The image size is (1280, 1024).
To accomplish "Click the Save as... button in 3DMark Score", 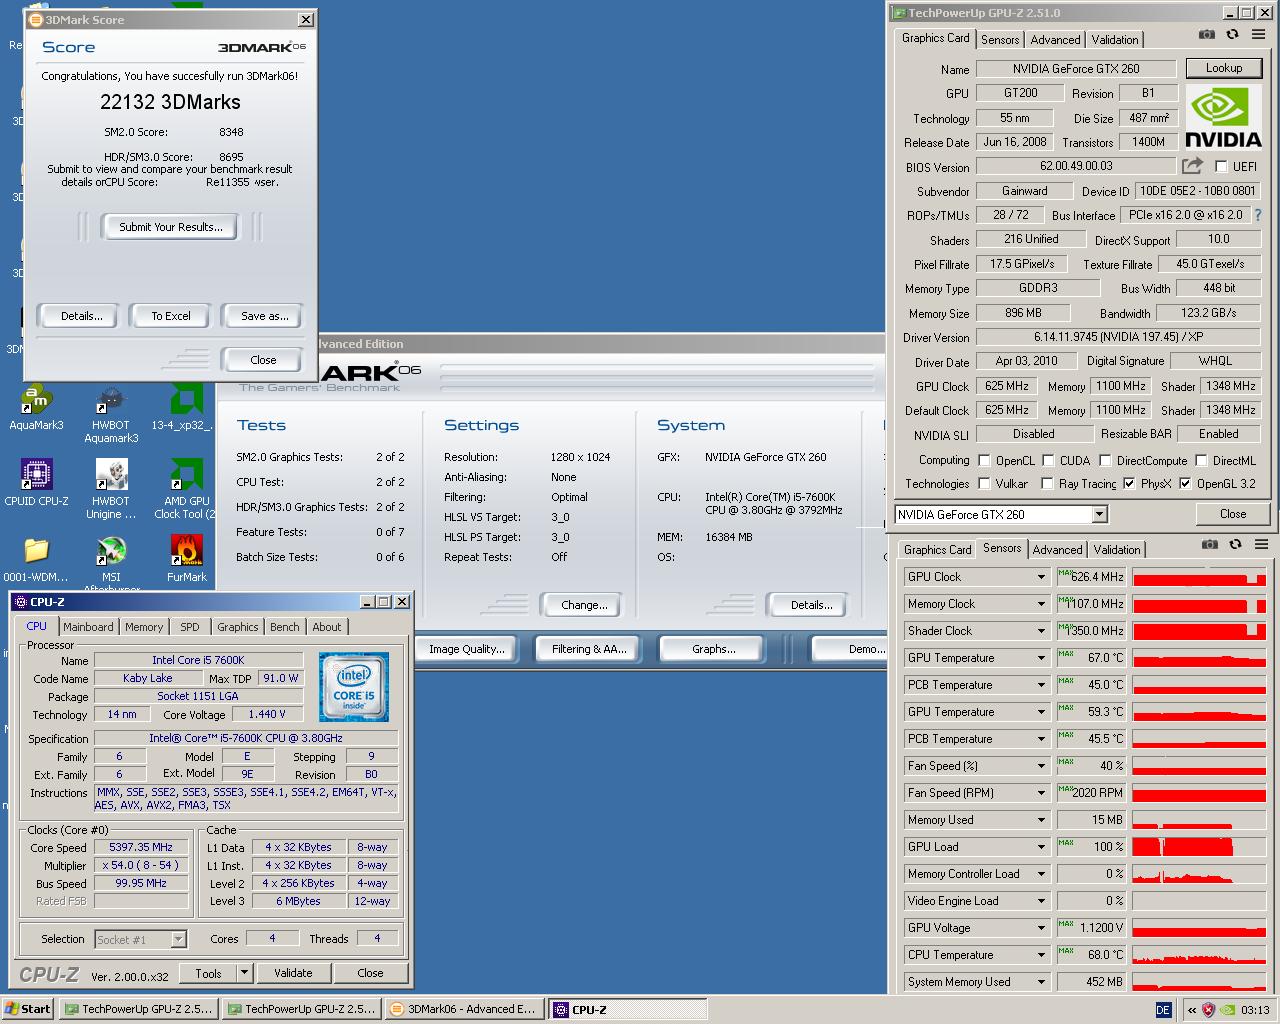I will (264, 316).
